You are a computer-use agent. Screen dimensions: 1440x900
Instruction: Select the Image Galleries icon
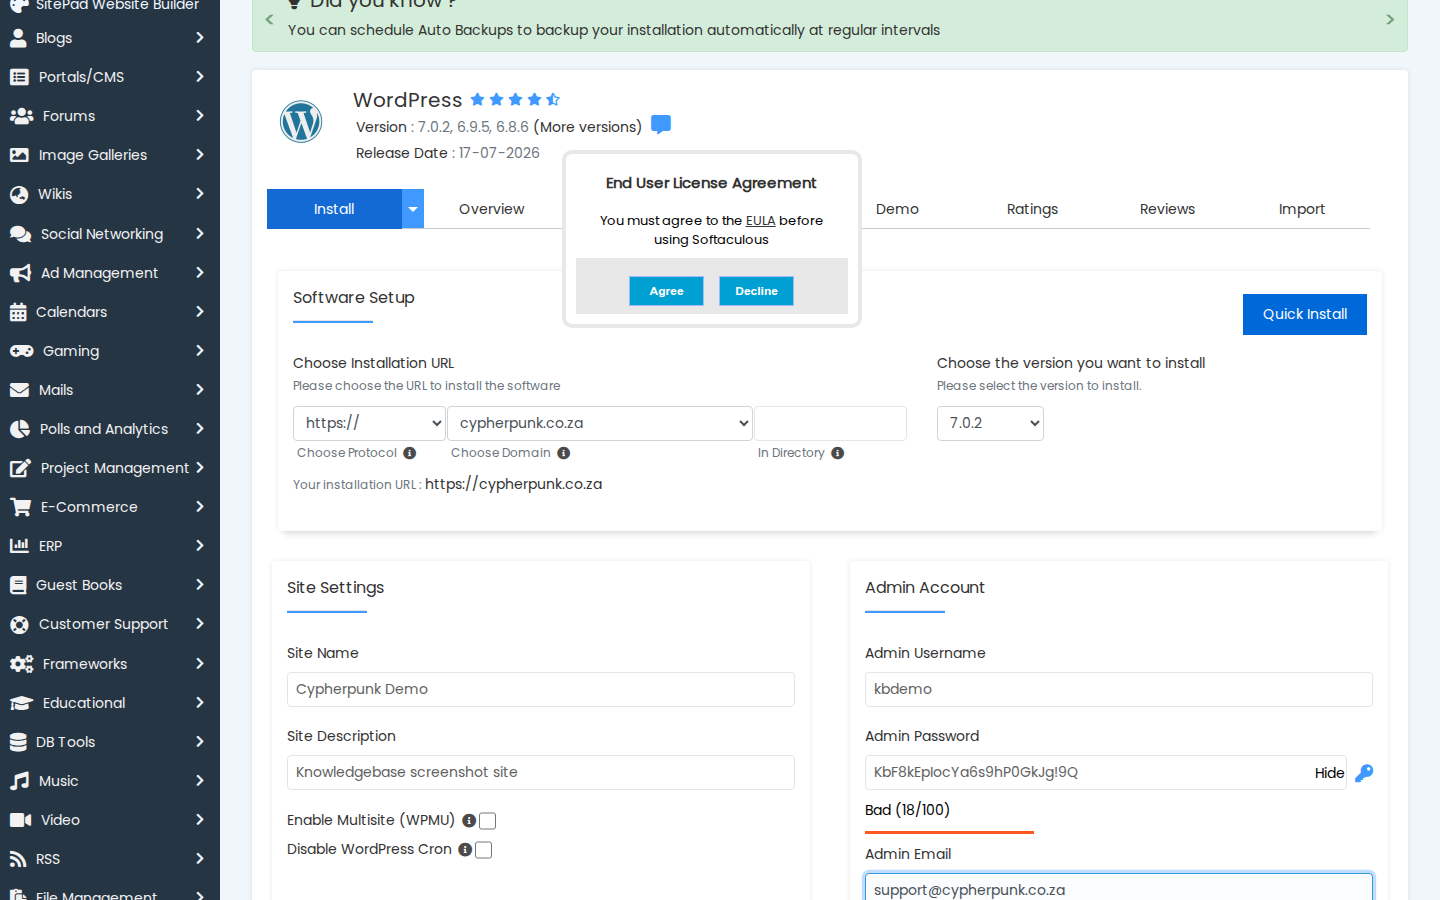click(19, 155)
